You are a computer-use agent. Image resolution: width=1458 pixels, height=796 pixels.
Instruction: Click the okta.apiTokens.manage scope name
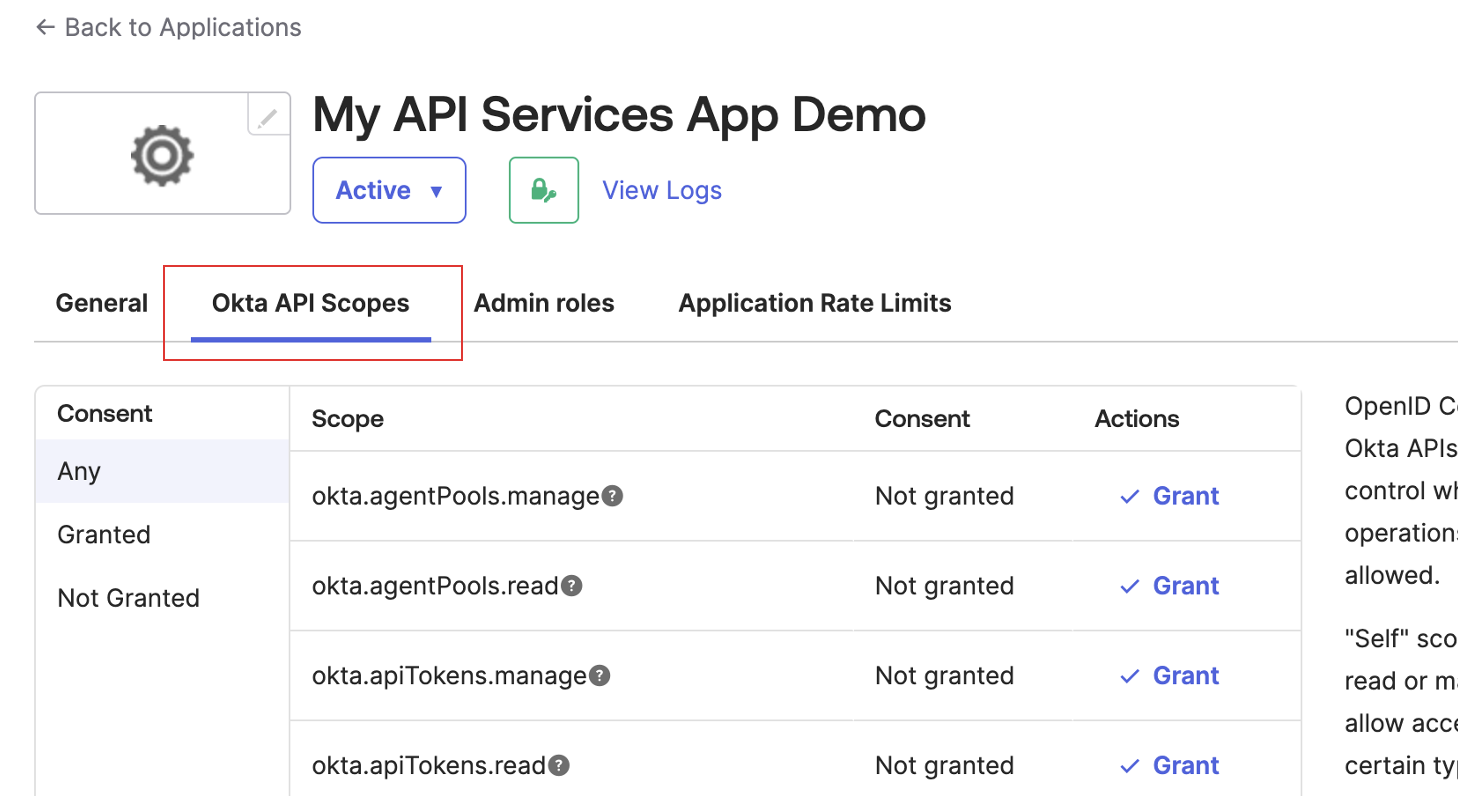tap(449, 676)
